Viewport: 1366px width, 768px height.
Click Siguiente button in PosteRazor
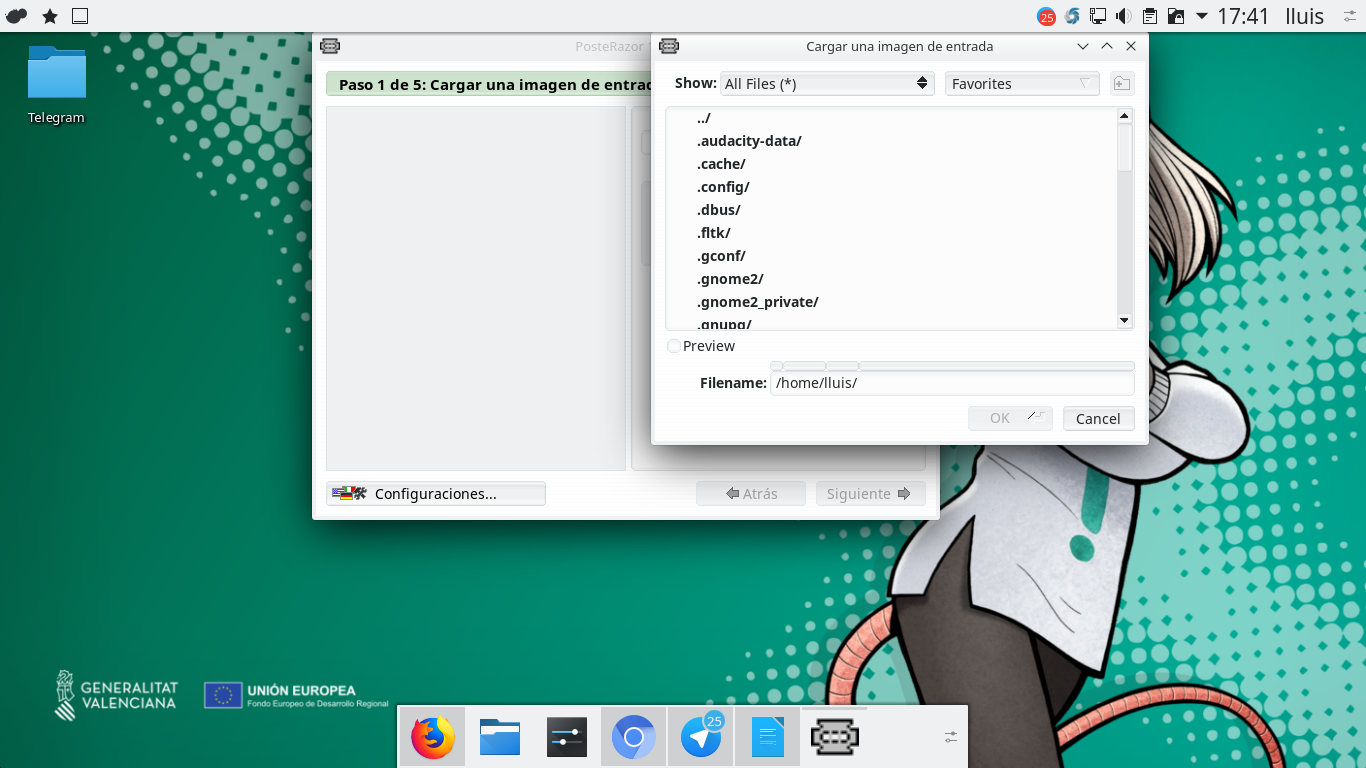click(870, 494)
